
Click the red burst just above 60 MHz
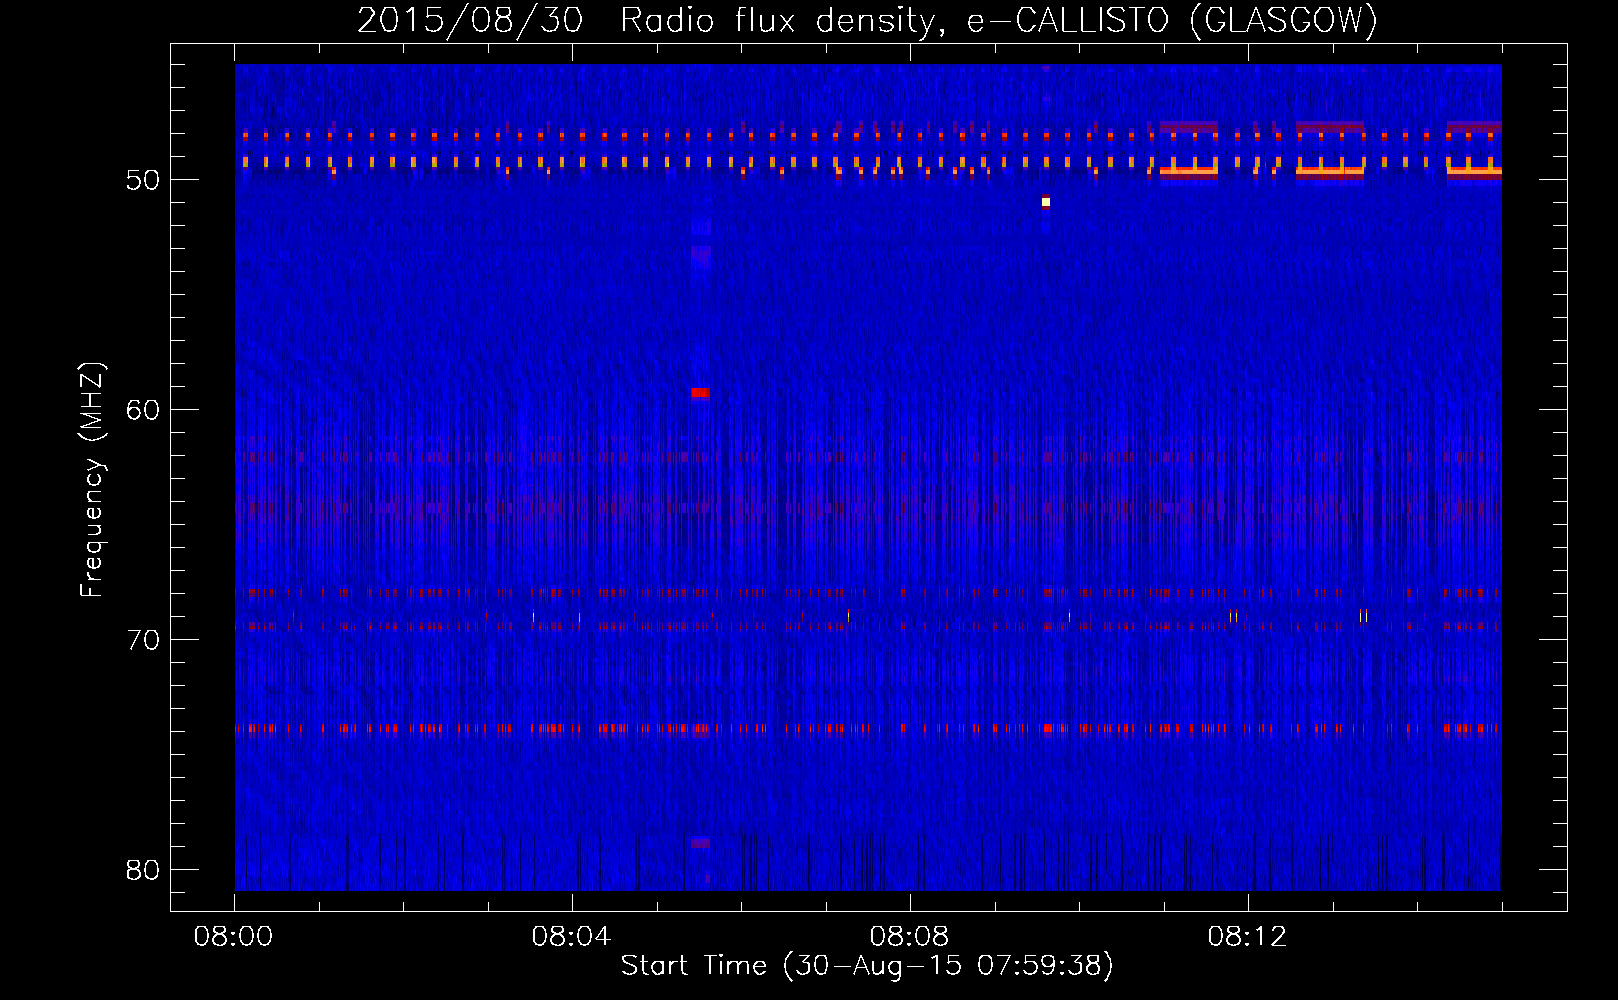pos(700,393)
